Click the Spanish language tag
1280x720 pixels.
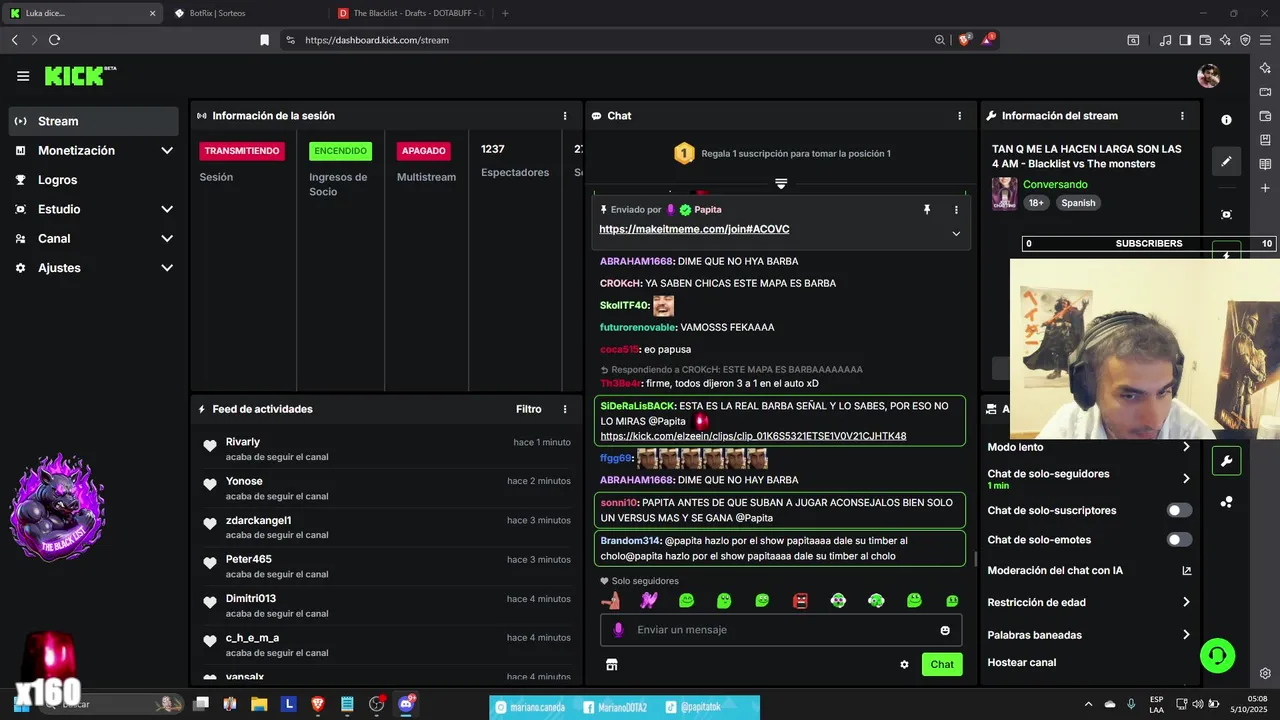pos(1078,203)
